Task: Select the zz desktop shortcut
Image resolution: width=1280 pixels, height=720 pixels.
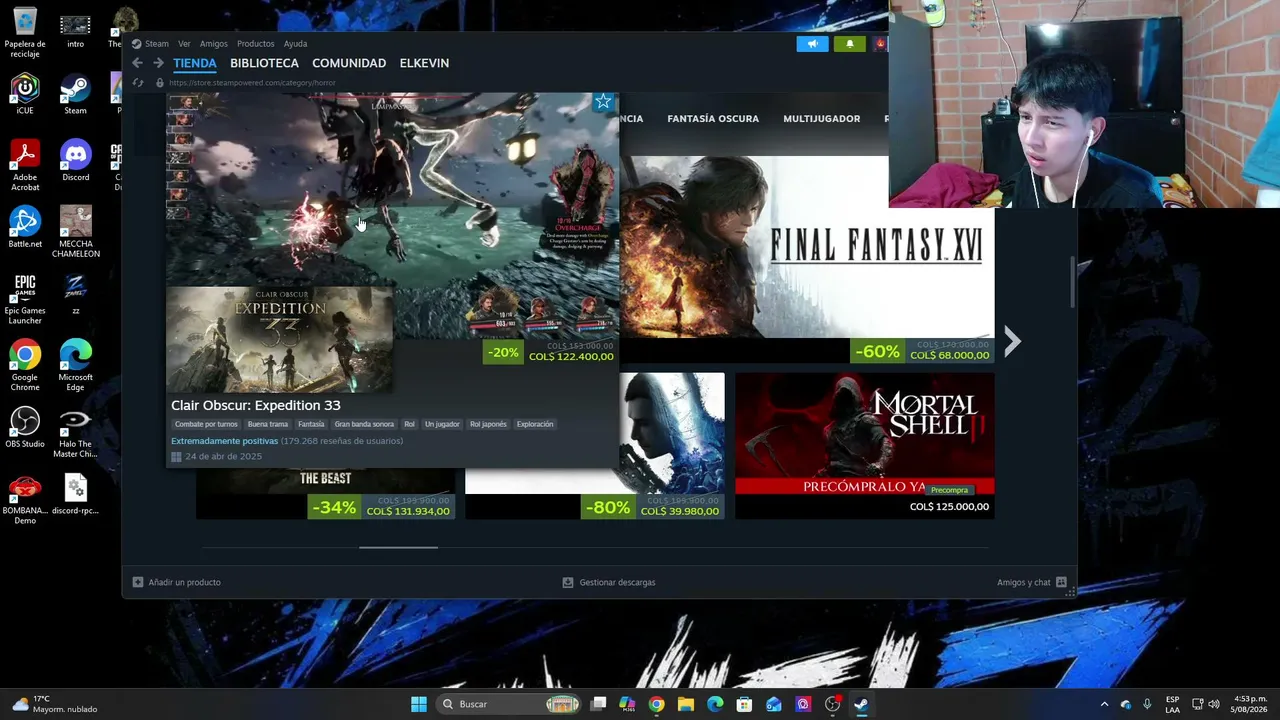Action: [x=75, y=294]
